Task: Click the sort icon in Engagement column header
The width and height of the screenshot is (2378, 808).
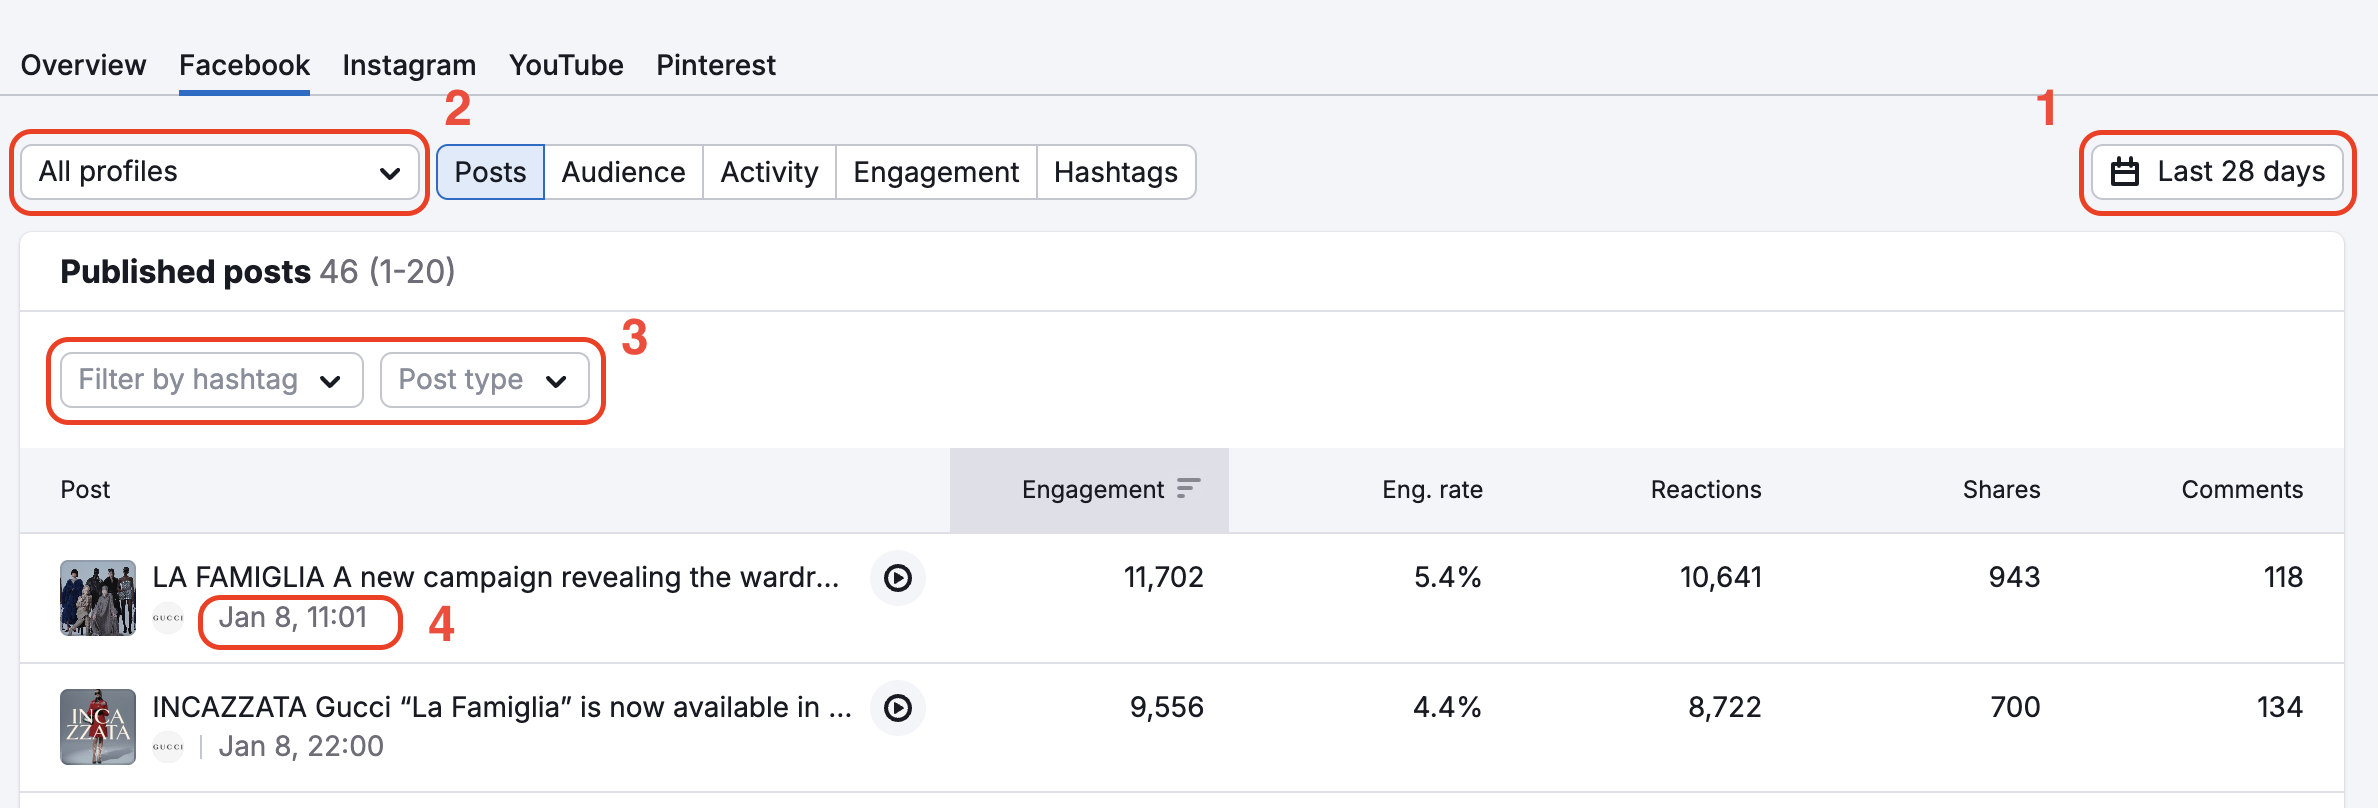Action: (1188, 488)
